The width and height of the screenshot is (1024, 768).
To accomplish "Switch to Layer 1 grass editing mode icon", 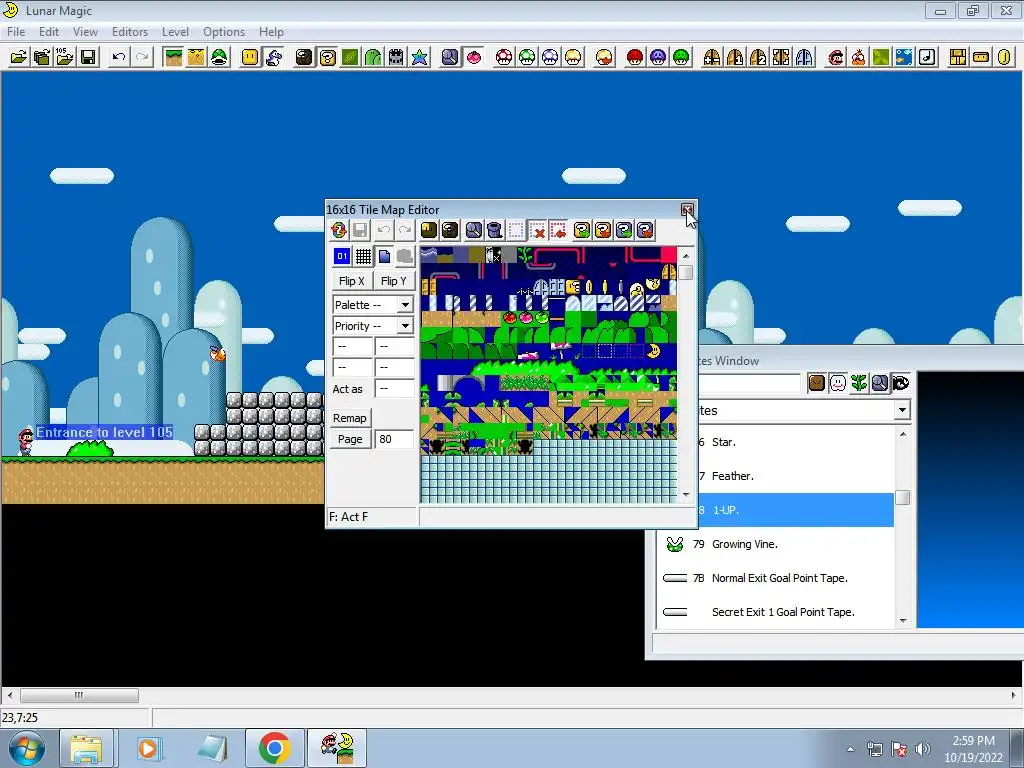I will click(173, 57).
